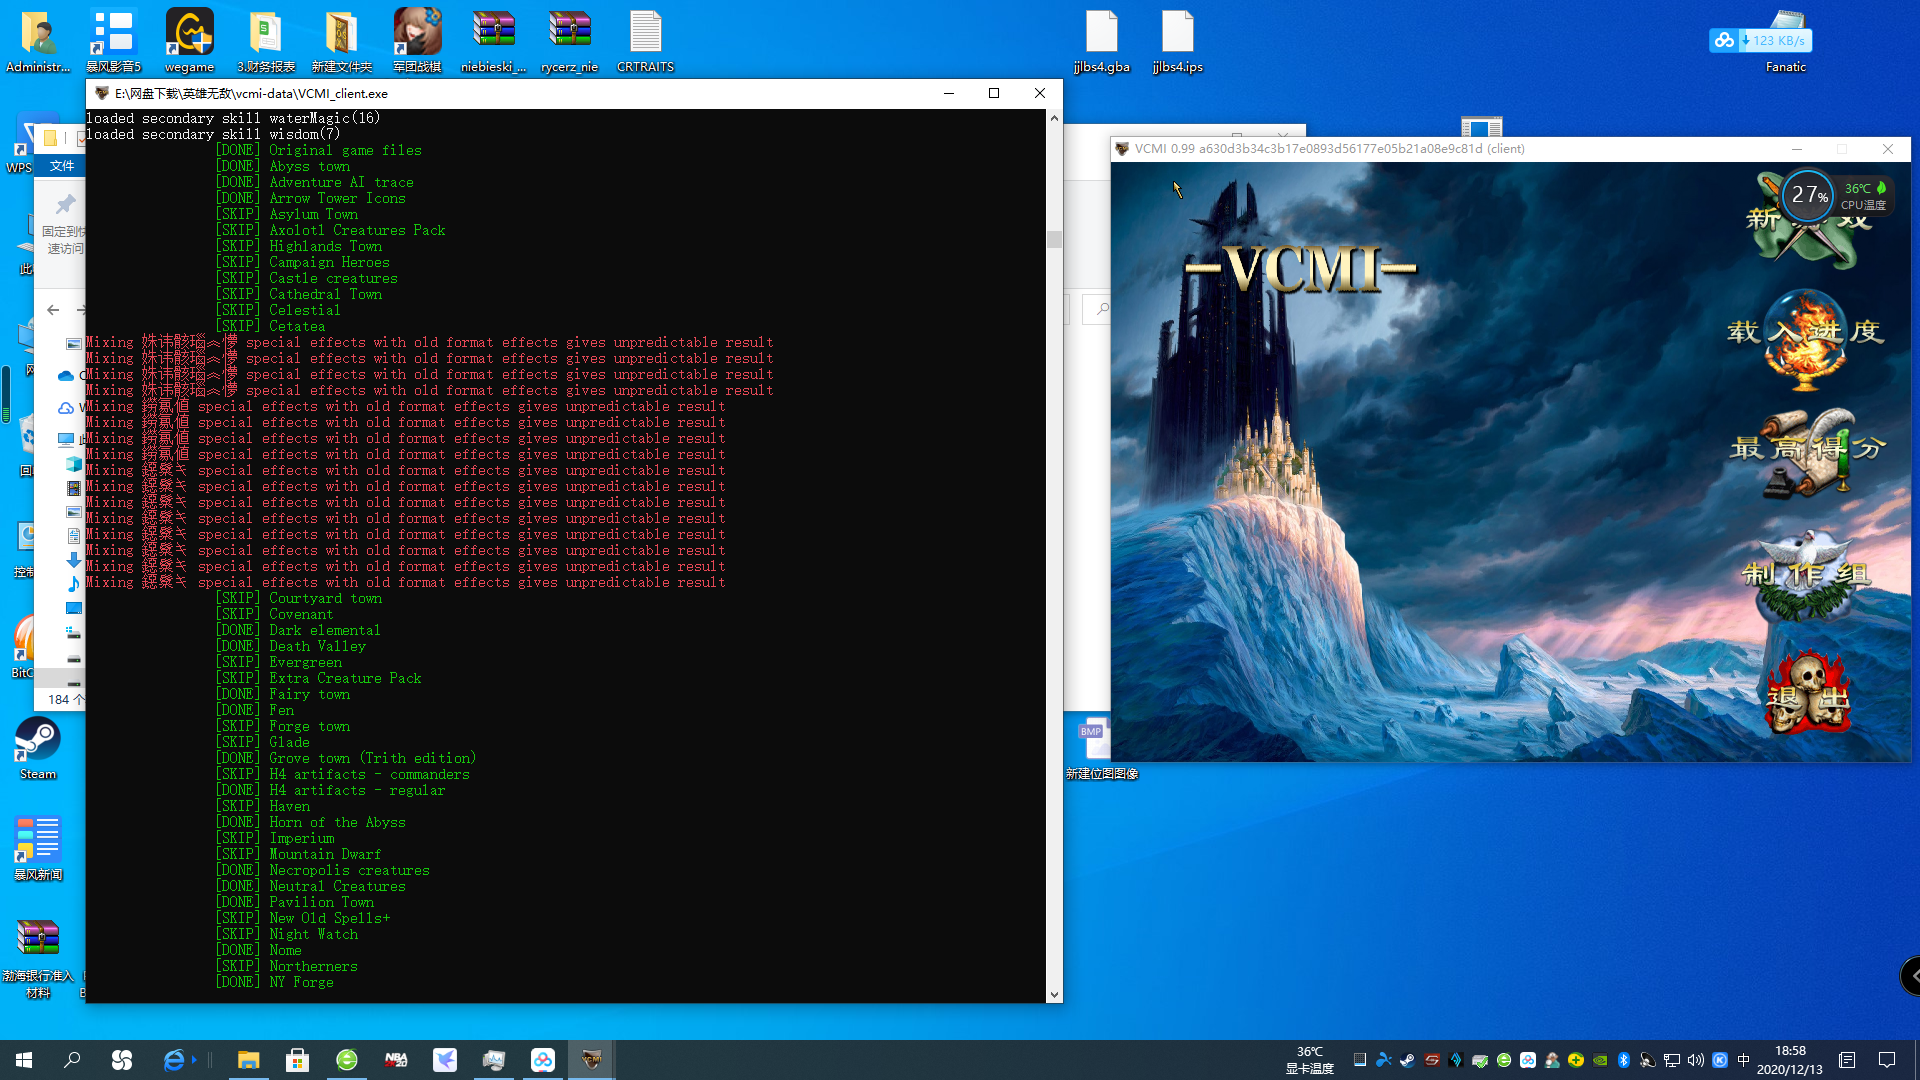The width and height of the screenshot is (1920, 1080).
Task: Open Microsoft Store from the taskbar
Action: 297,1060
